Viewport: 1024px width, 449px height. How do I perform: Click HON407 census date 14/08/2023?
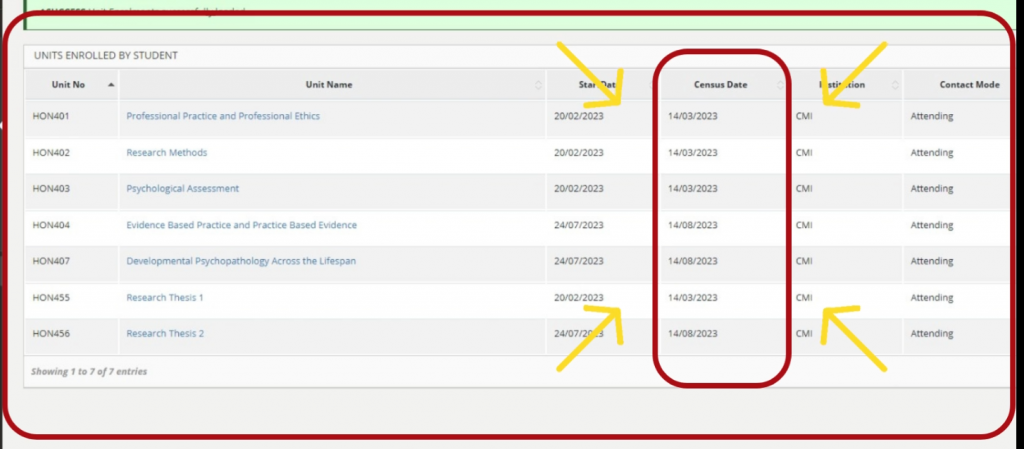pos(692,261)
